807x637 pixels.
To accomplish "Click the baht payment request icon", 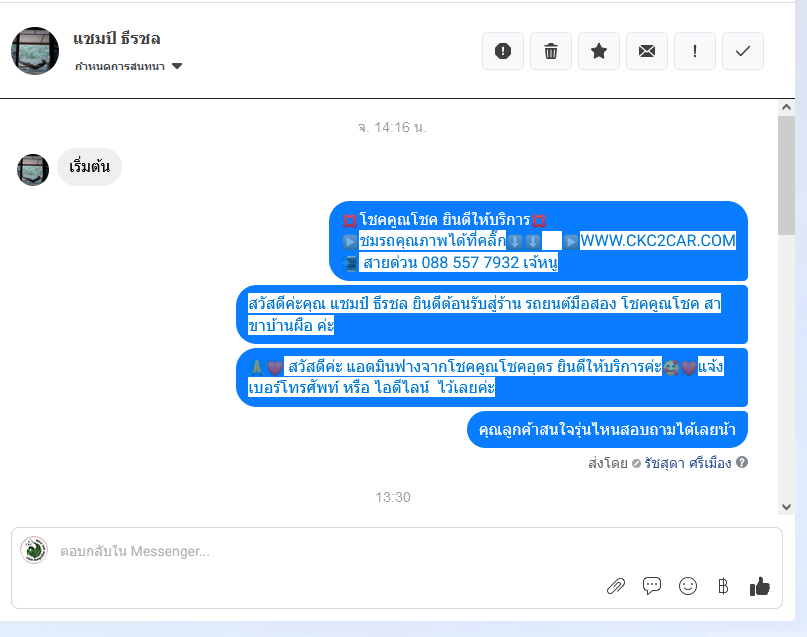I will [x=723, y=586].
